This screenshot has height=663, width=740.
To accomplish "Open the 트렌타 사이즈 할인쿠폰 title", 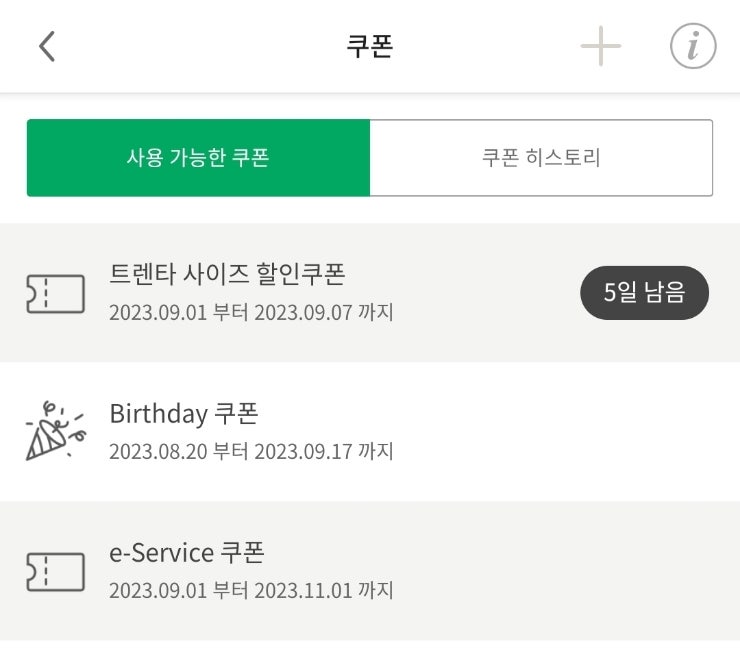I will click(x=227, y=273).
